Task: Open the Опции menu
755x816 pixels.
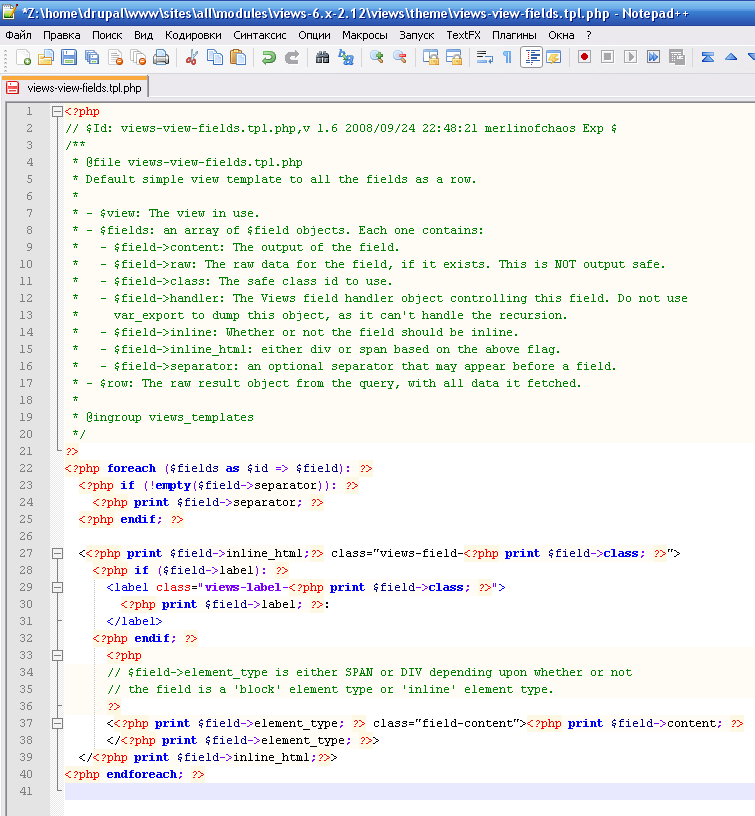Action: pyautogui.click(x=314, y=35)
